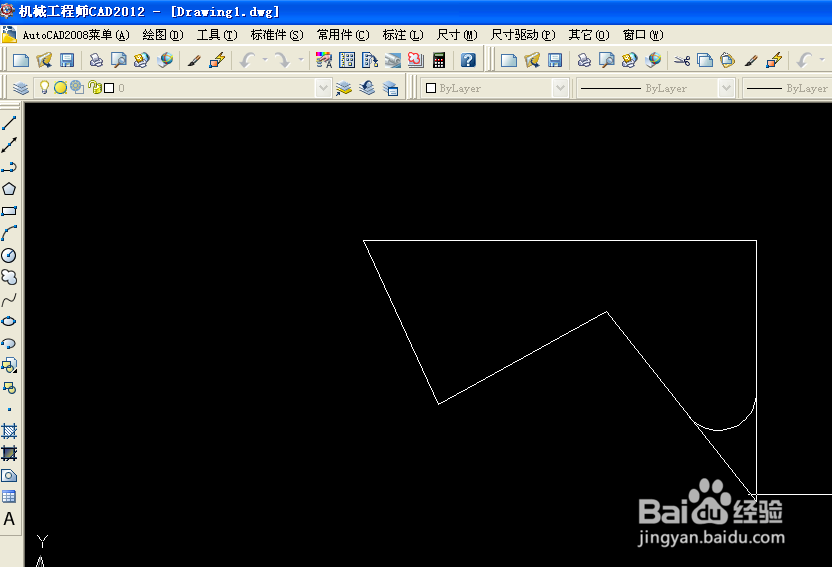Image resolution: width=832 pixels, height=567 pixels.
Task: Open the Layer States Manager icon
Action: click(390, 88)
